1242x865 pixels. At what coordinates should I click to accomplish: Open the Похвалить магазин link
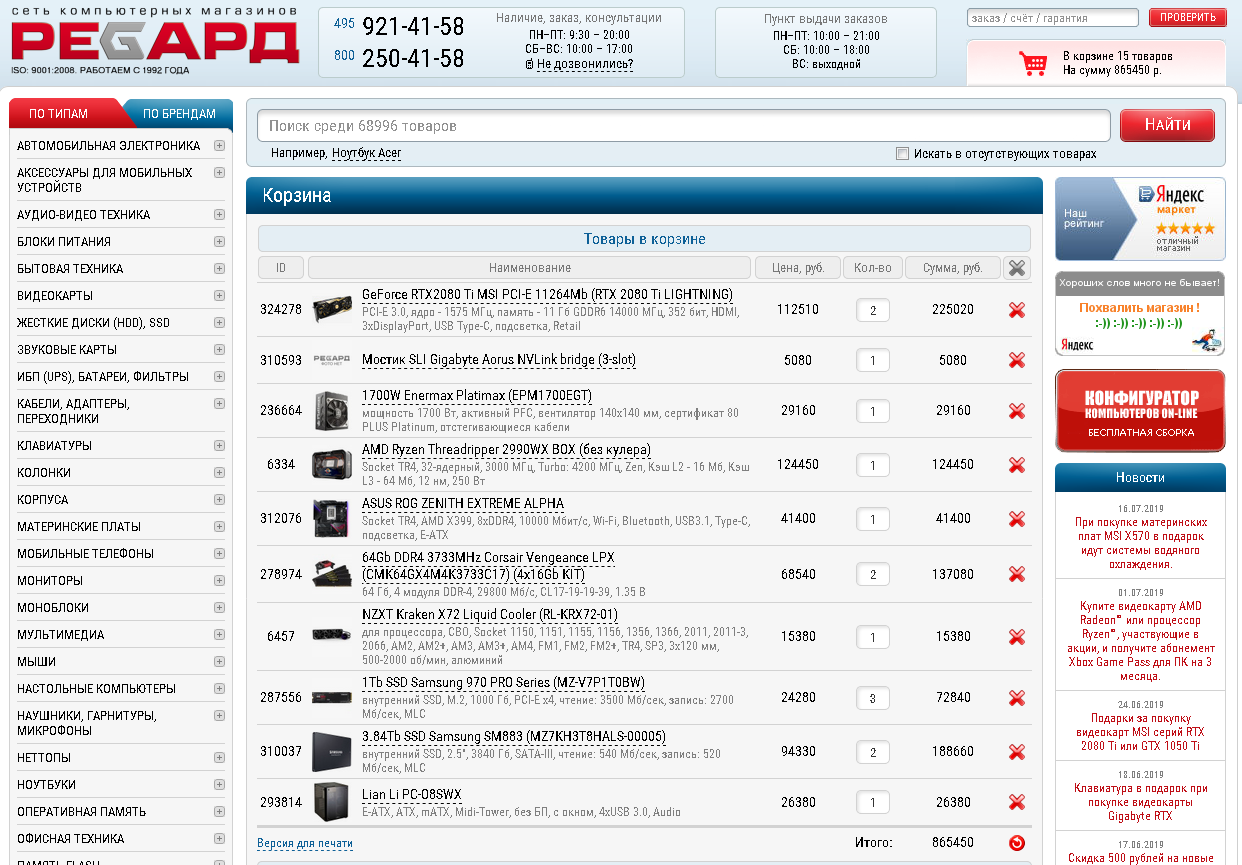point(1140,308)
